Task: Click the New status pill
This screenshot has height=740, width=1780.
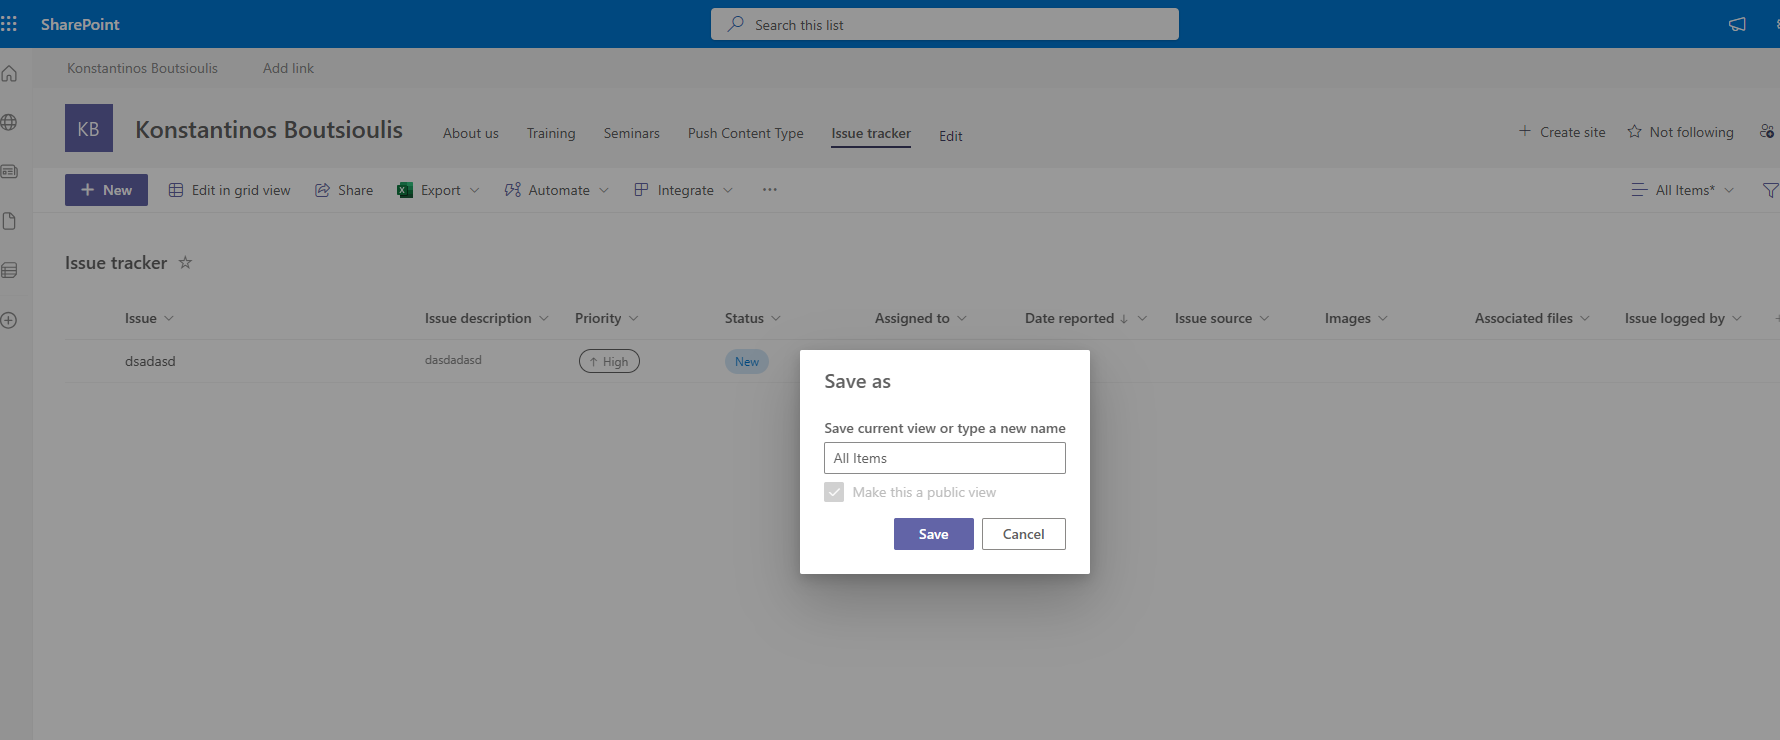Action: pos(747,361)
